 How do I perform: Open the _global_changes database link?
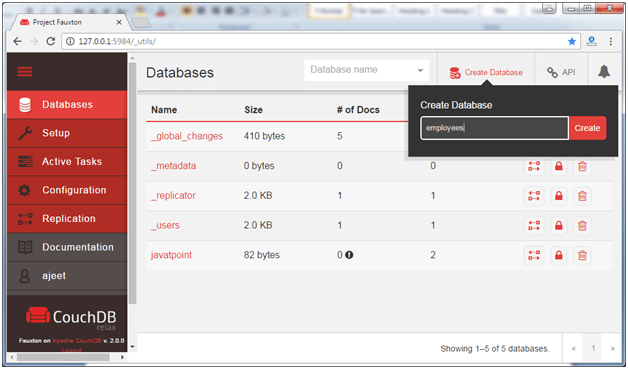click(187, 136)
